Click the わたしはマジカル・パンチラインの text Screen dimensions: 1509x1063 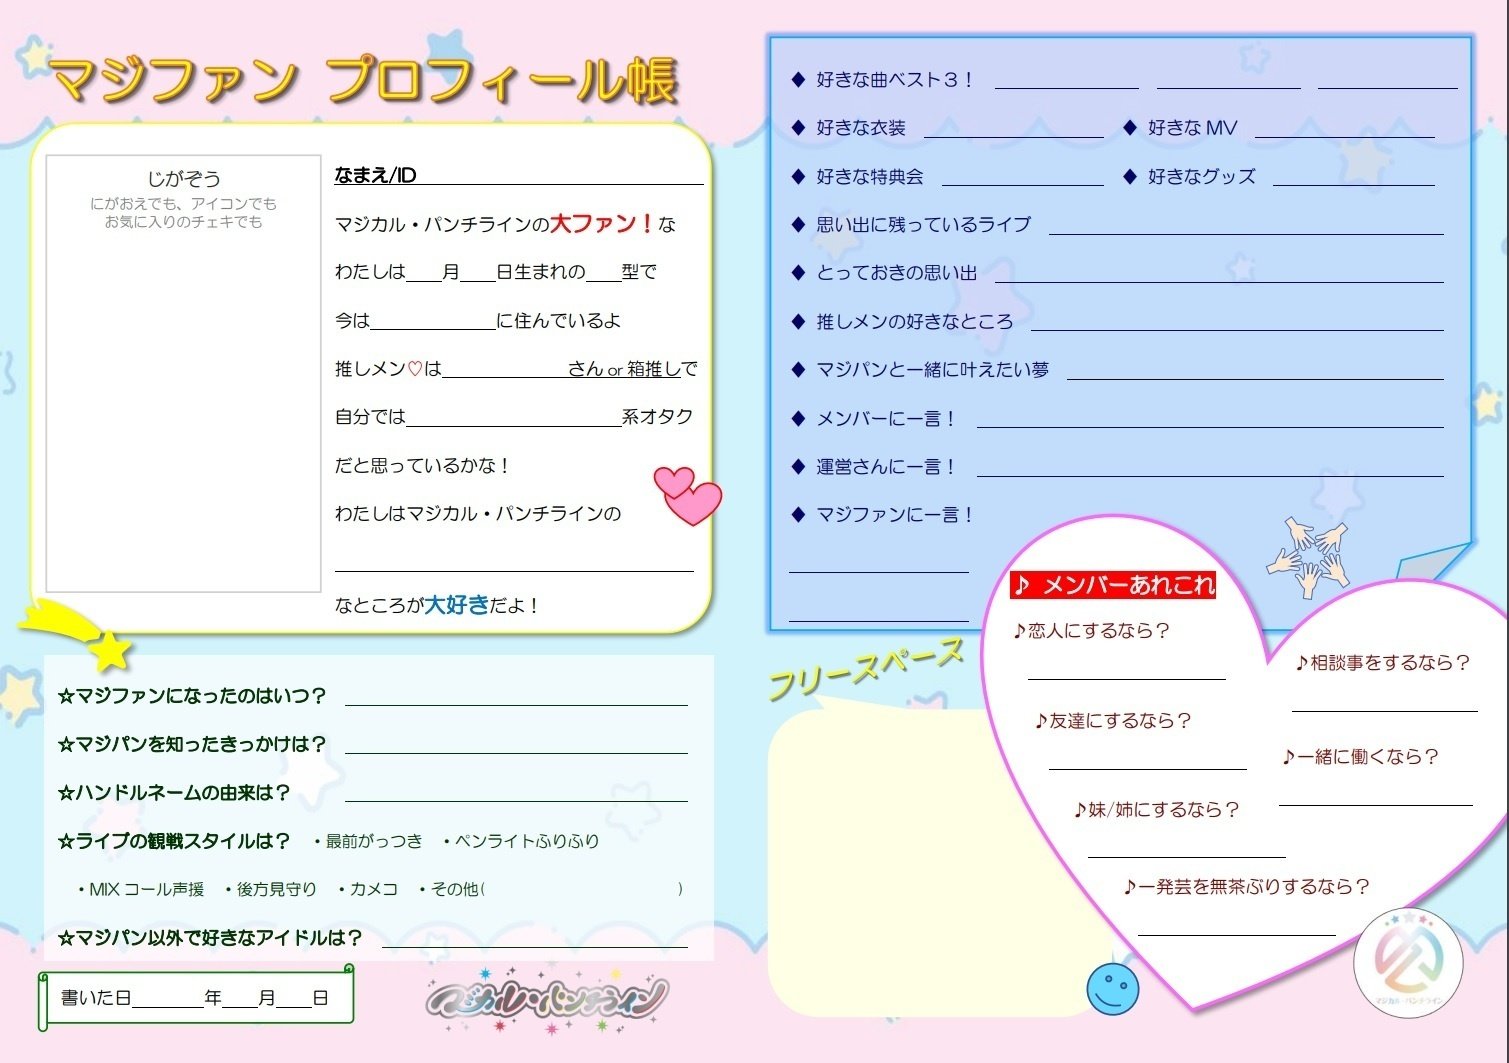[x=478, y=513]
